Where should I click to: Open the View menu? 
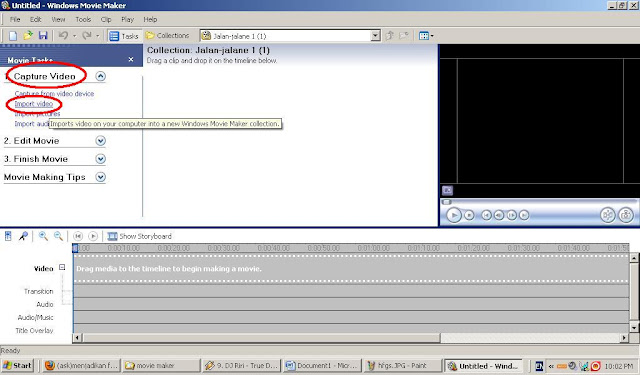pyautogui.click(x=58, y=19)
